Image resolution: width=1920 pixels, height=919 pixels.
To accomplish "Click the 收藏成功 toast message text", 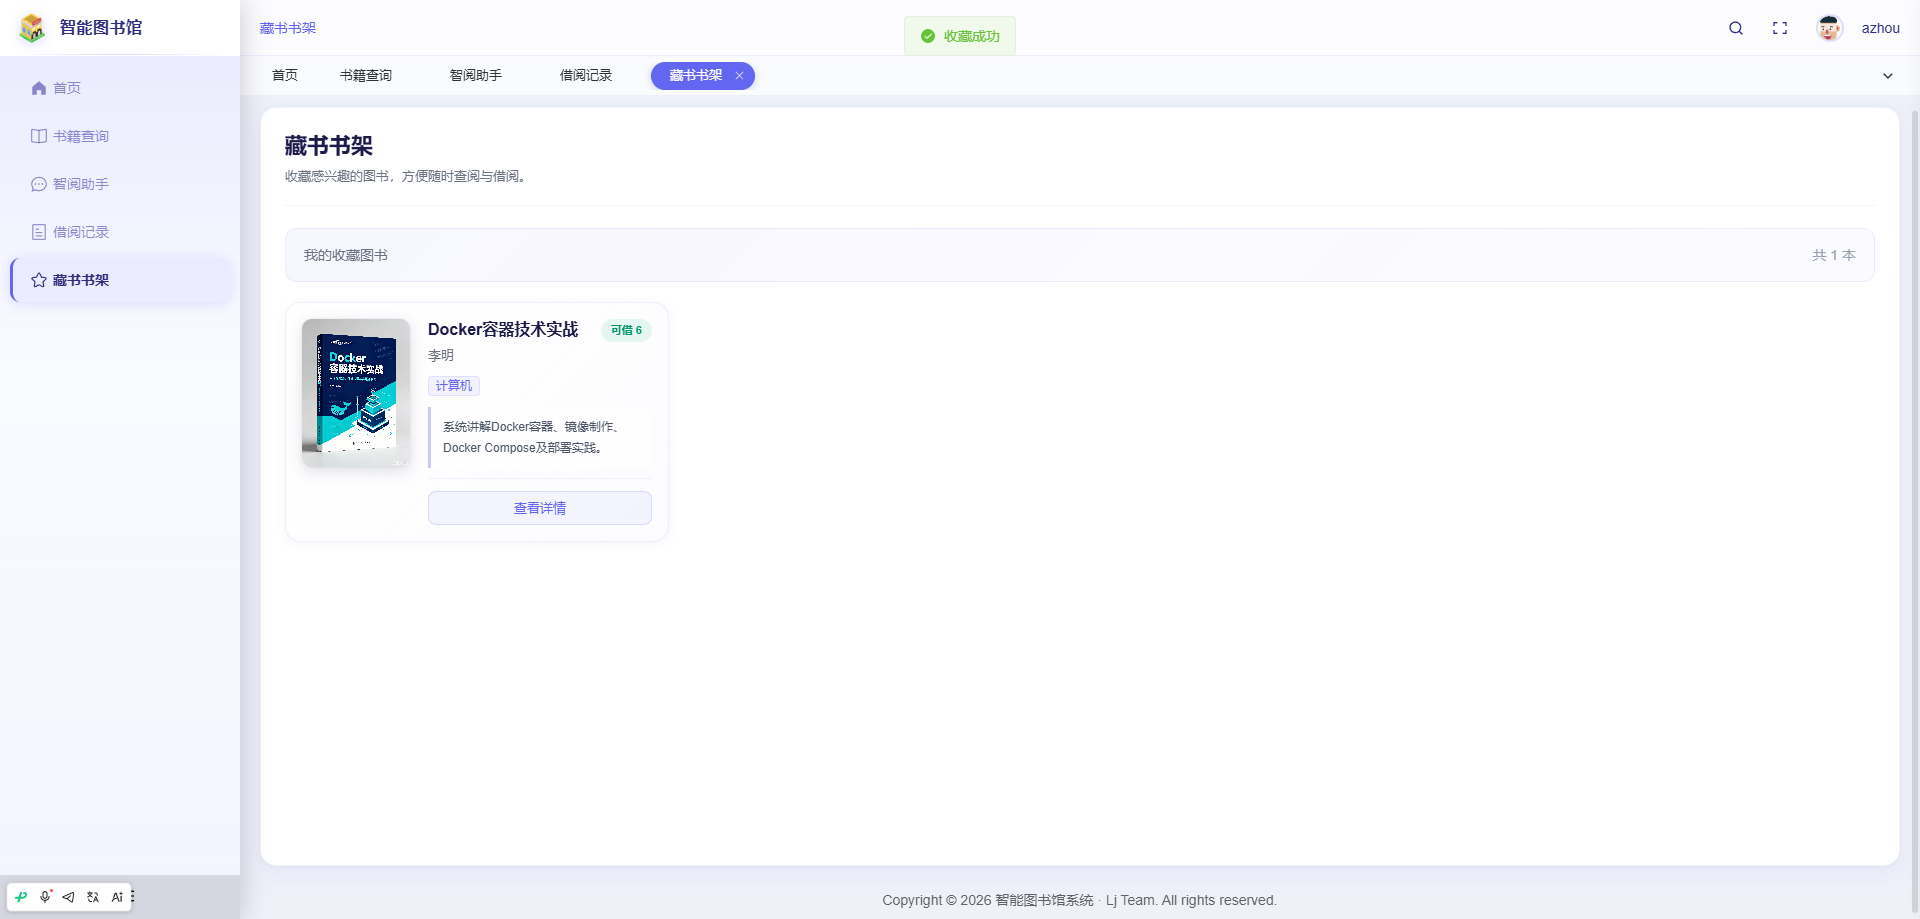I will pyautogui.click(x=972, y=36).
